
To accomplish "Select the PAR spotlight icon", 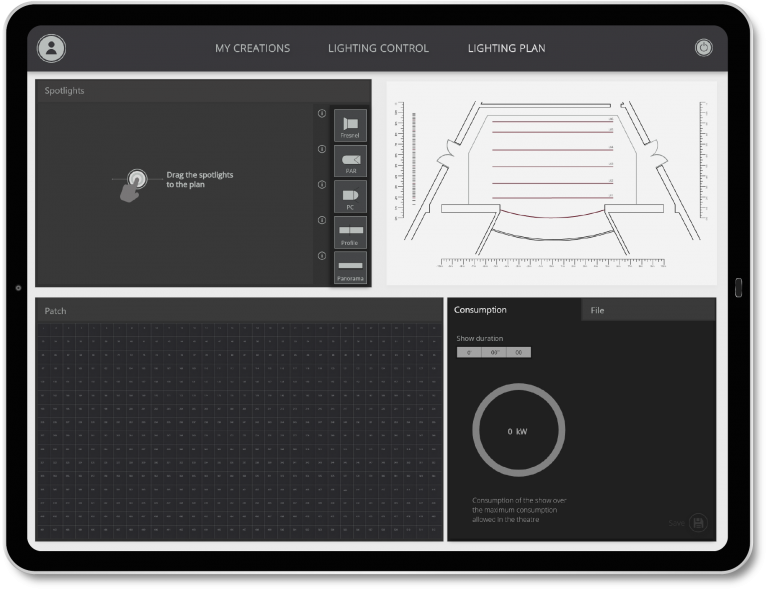I will [350, 160].
